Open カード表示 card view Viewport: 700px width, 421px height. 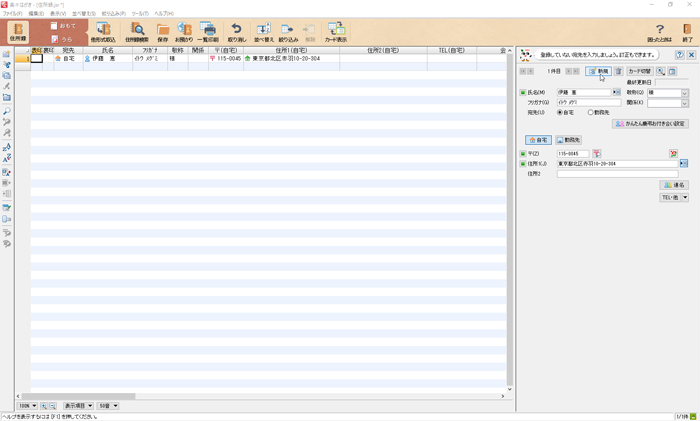click(x=336, y=32)
